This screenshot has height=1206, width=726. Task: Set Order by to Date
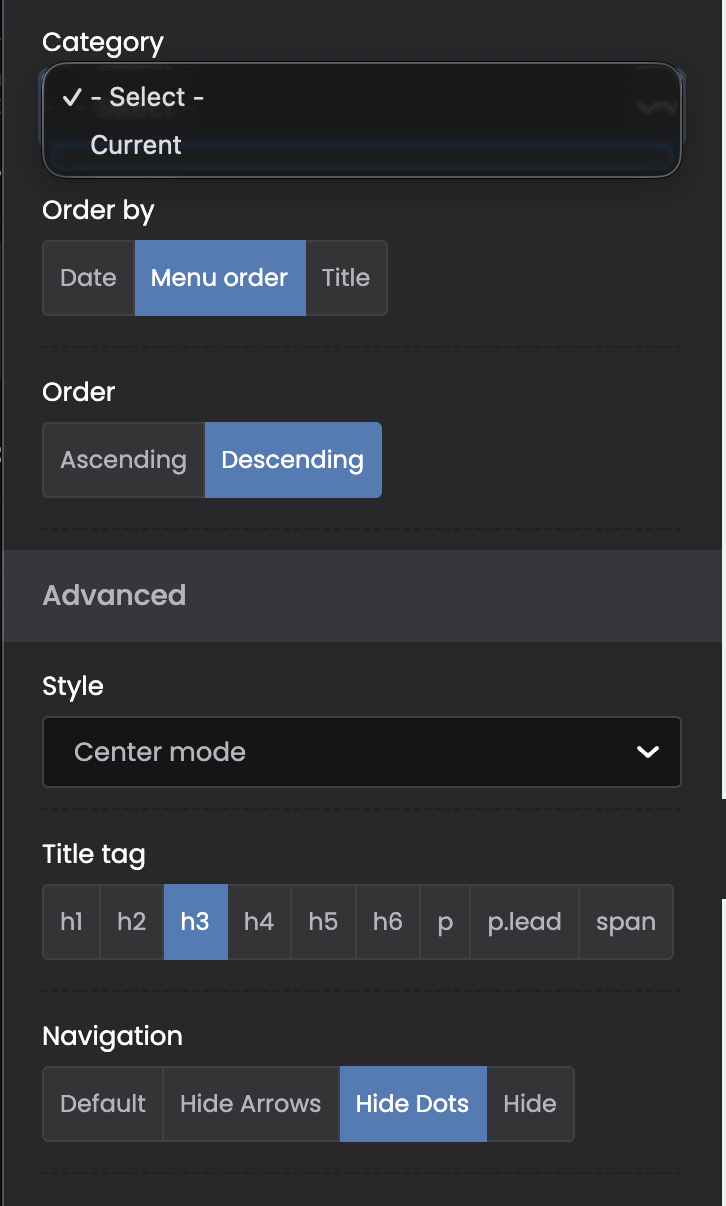pos(88,278)
